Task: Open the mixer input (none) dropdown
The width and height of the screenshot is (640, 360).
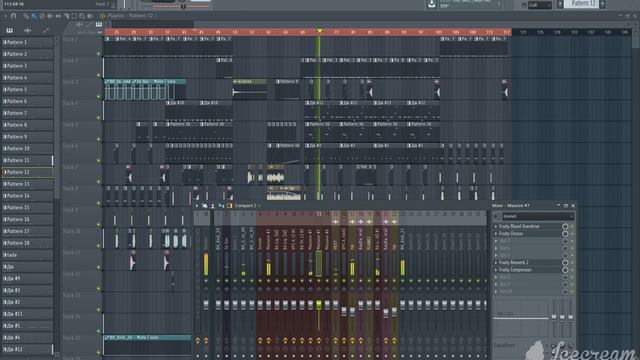Action: 538,216
